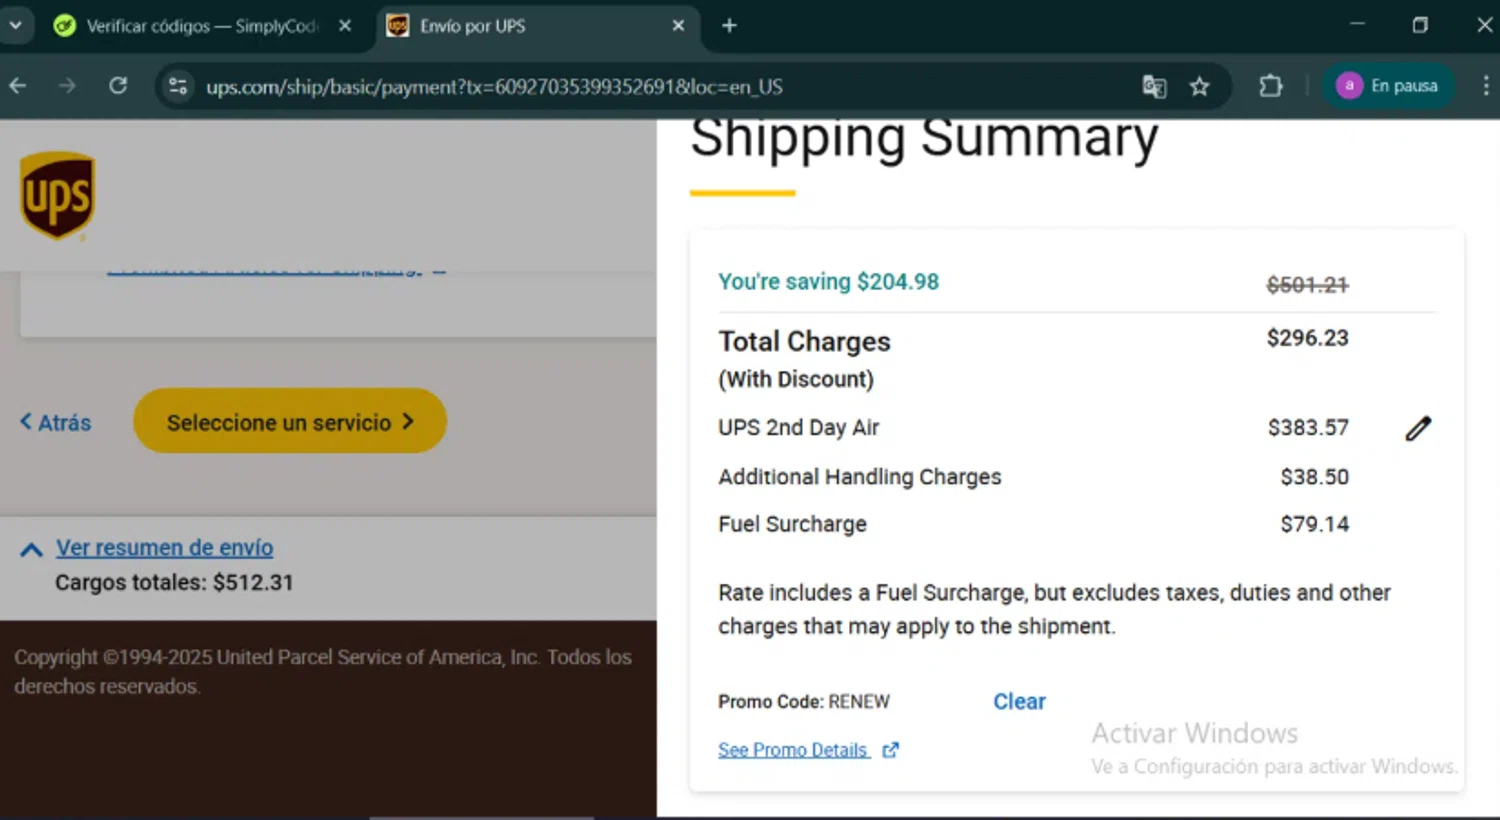This screenshot has width=1500, height=820.
Task: Click the pencil edit icon beside UPS 2nd Day Air
Action: point(1418,429)
